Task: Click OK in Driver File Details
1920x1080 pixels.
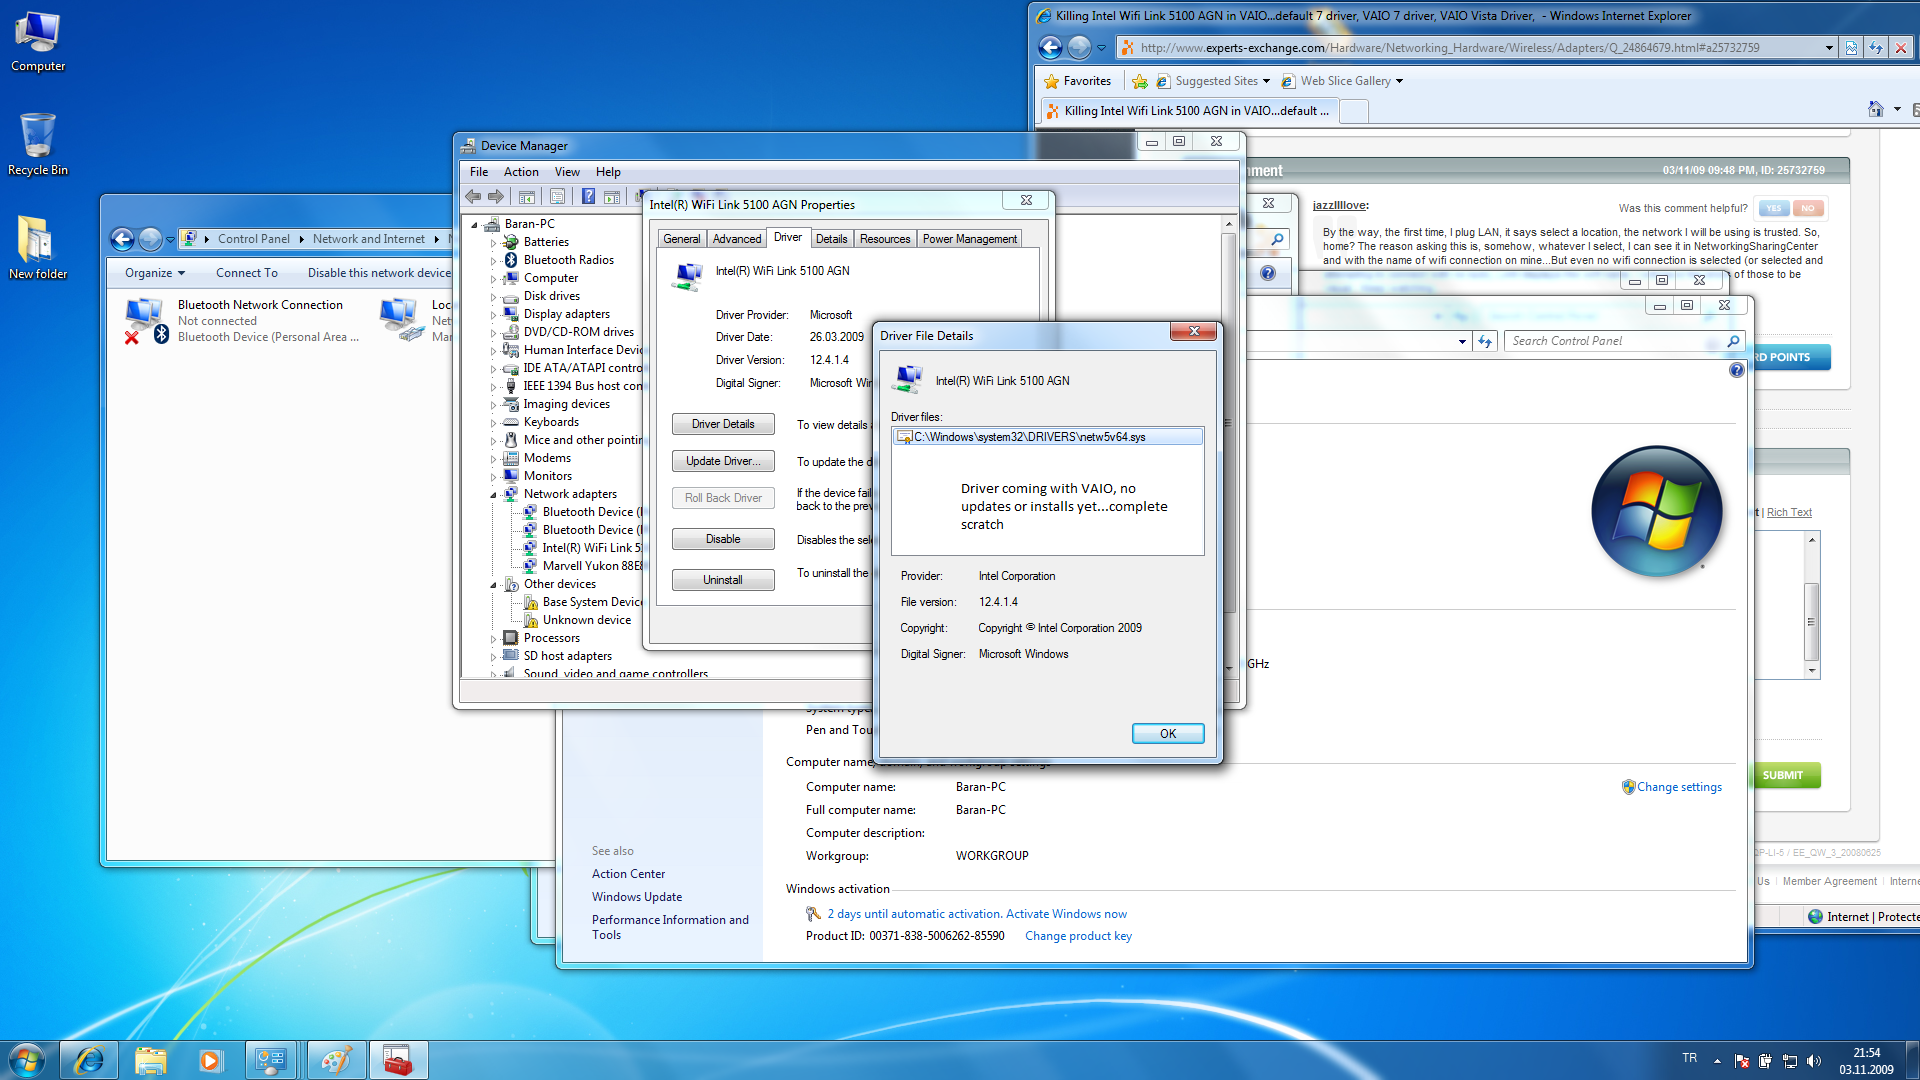Action: (1168, 734)
